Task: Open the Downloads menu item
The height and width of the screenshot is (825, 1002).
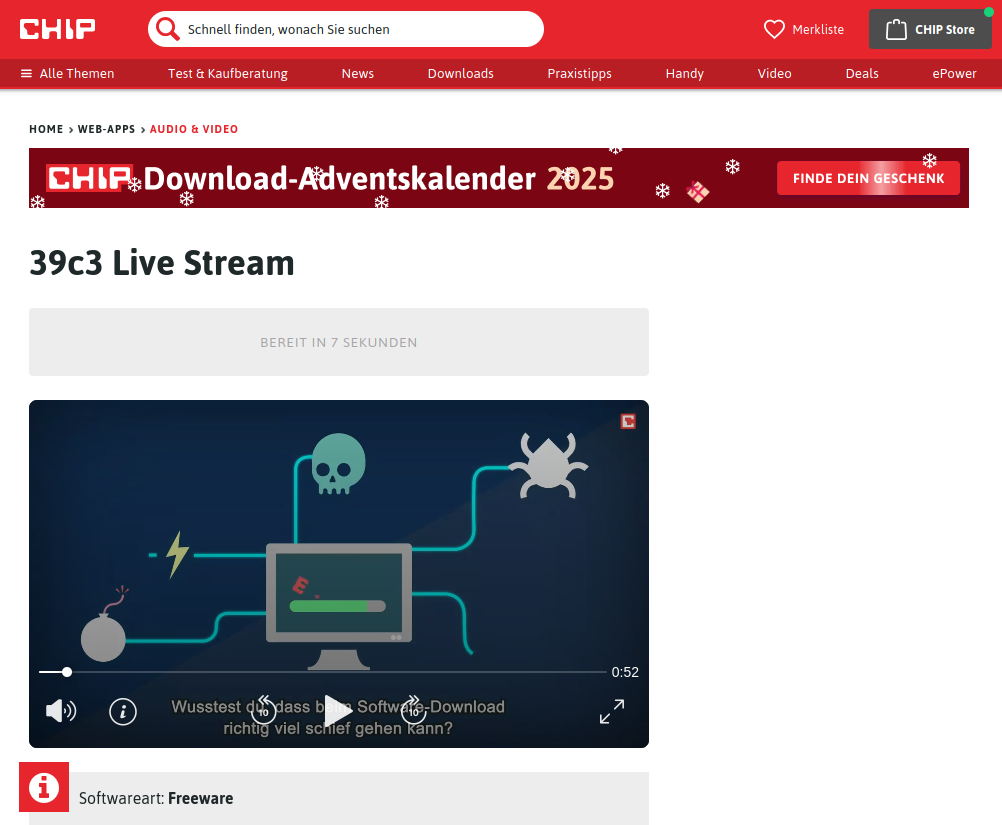Action: 460,74
